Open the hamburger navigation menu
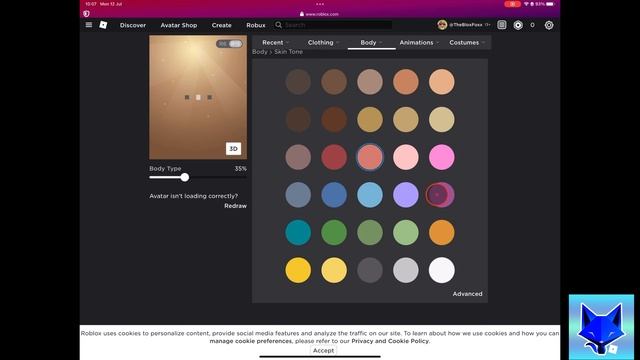 [89, 25]
